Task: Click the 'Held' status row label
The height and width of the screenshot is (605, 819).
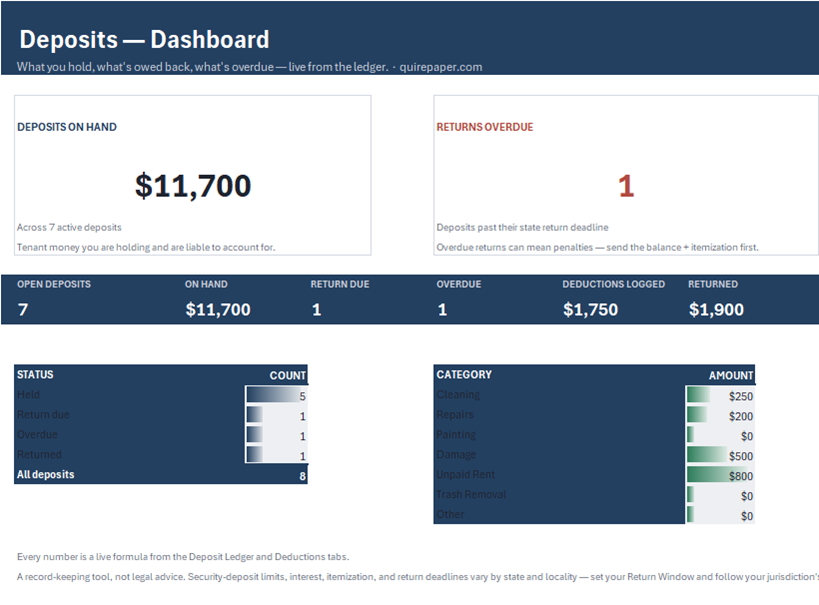Action: click(x=28, y=394)
